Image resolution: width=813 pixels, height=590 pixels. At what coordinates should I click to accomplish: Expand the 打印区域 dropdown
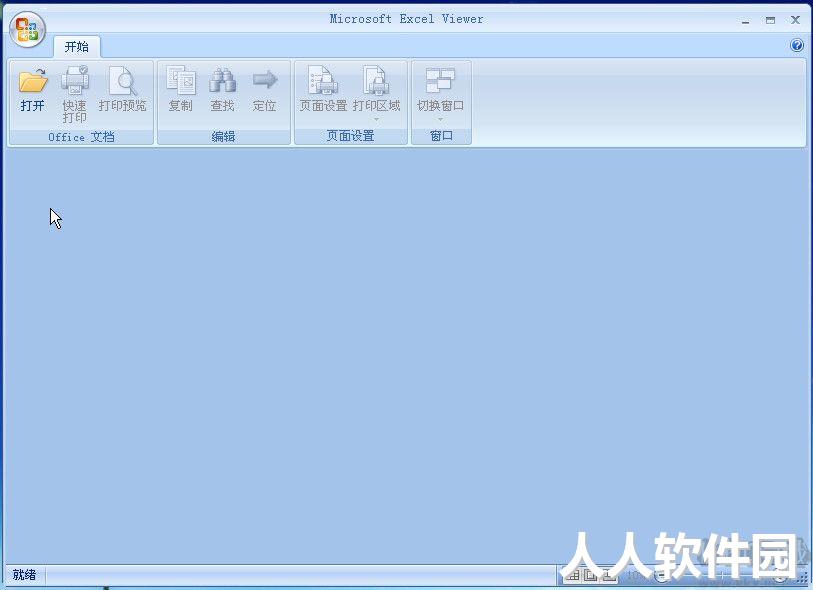pyautogui.click(x=376, y=120)
